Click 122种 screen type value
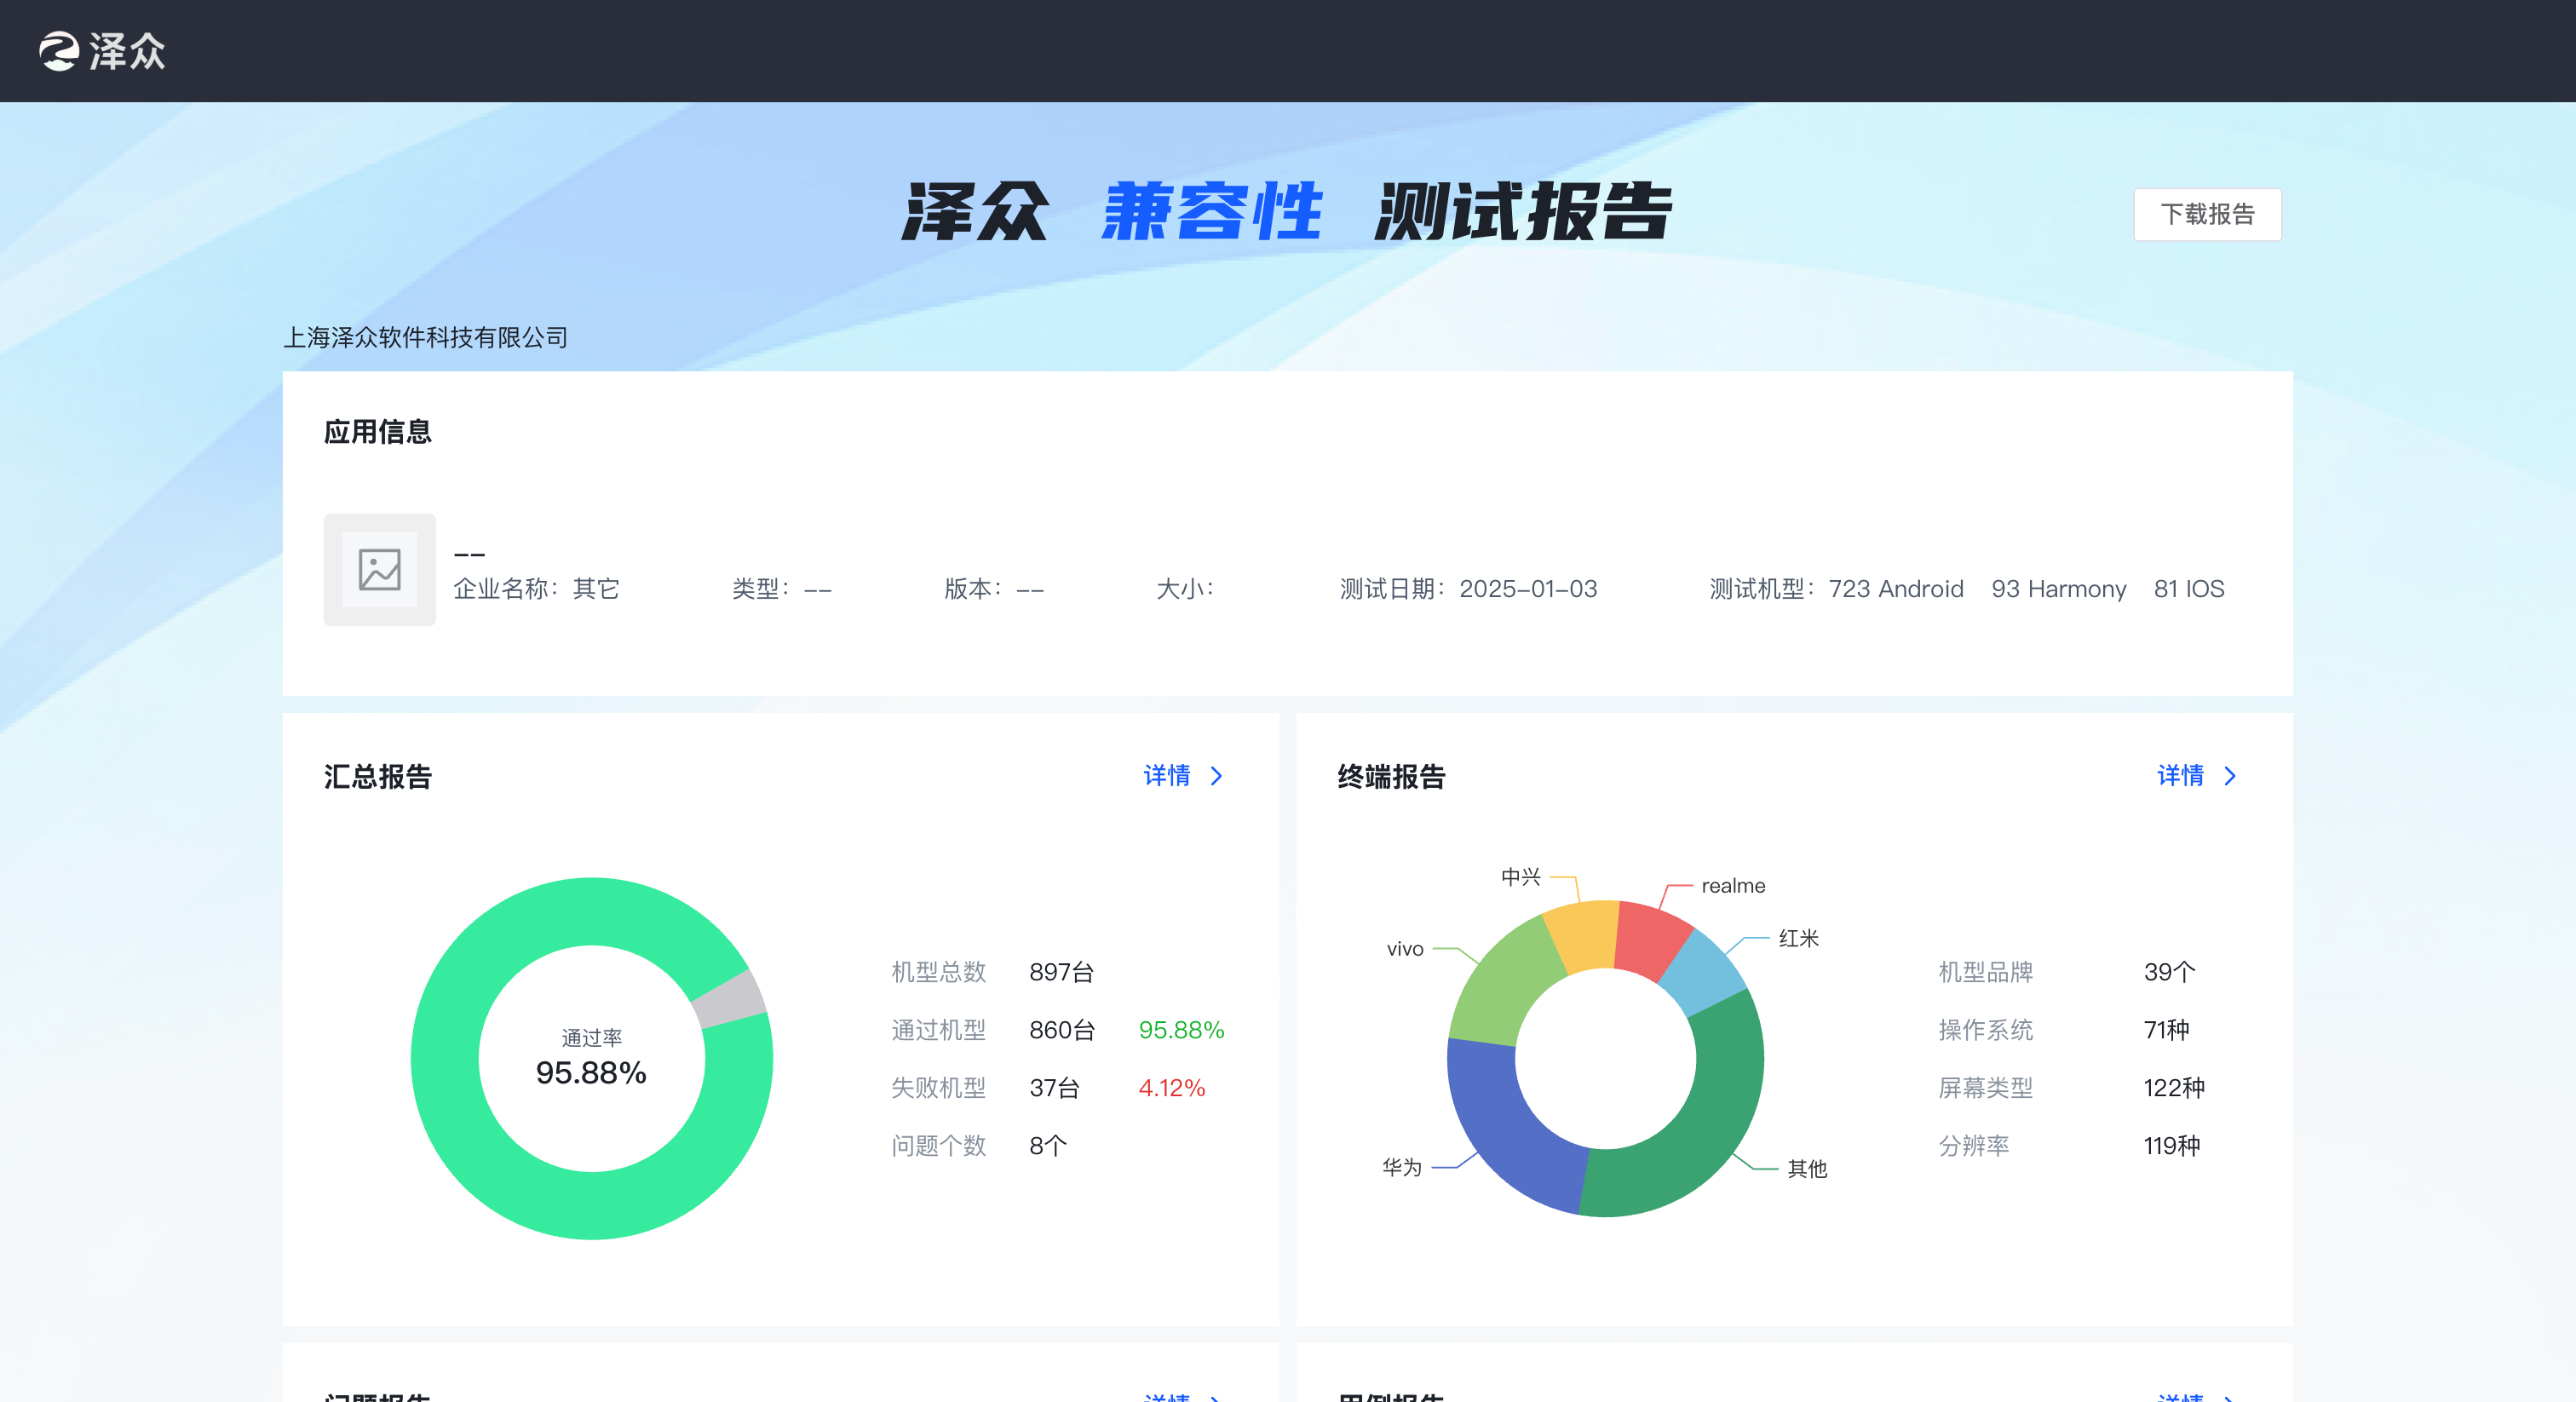The width and height of the screenshot is (2576, 1402). pos(2174,1087)
